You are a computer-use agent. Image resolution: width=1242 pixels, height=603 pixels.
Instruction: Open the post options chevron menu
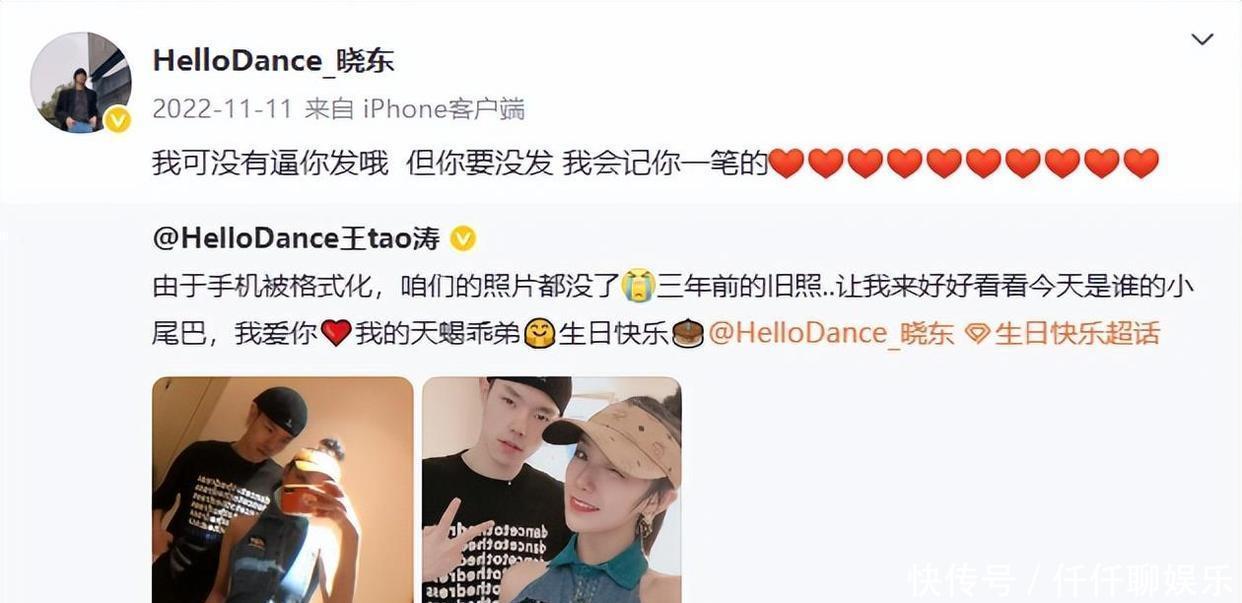(x=1202, y=39)
